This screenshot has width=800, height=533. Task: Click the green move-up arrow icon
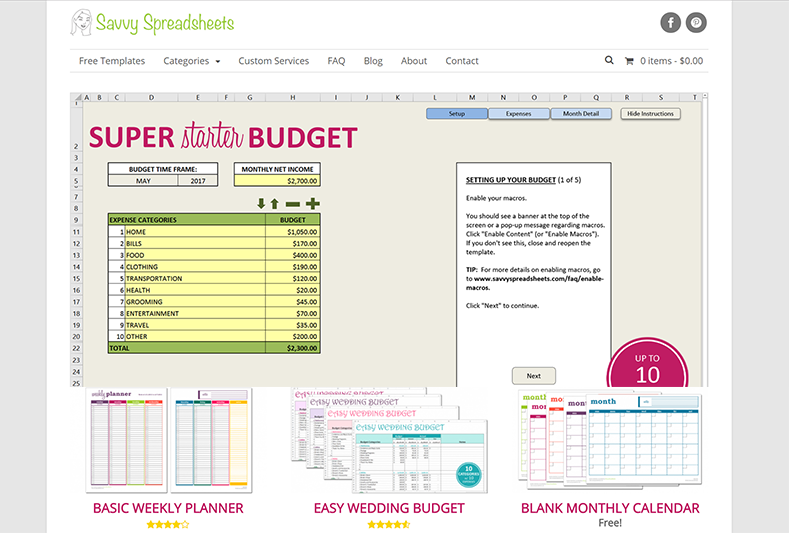click(x=274, y=204)
